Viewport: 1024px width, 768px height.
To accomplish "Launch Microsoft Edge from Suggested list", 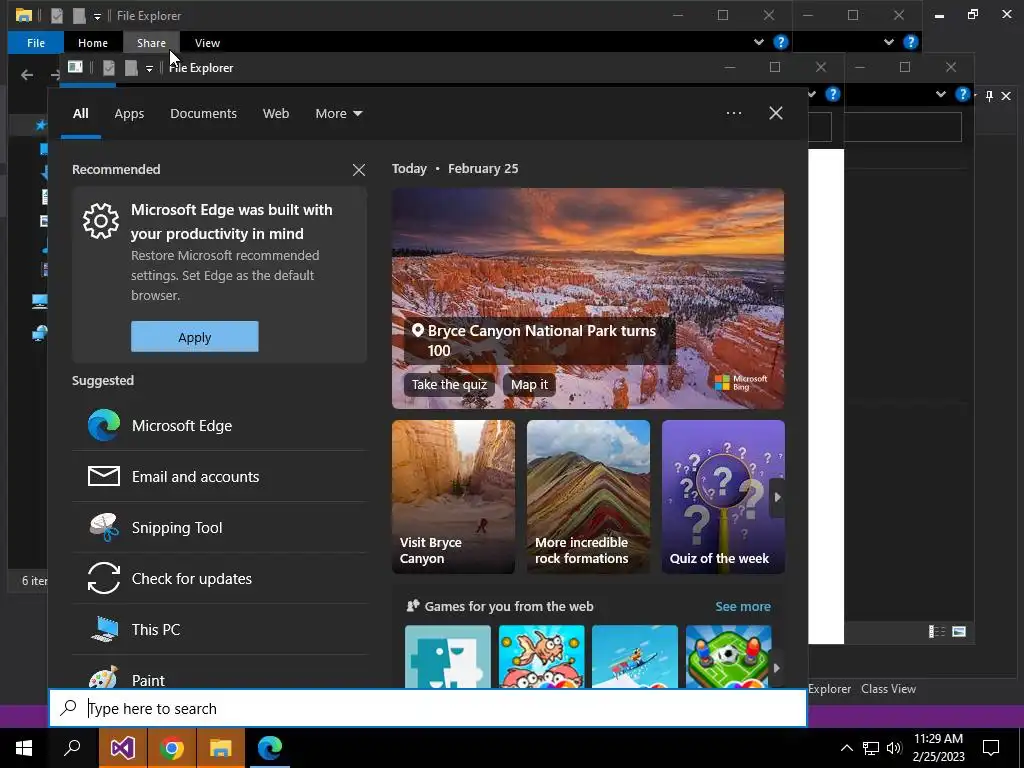I will [x=219, y=426].
